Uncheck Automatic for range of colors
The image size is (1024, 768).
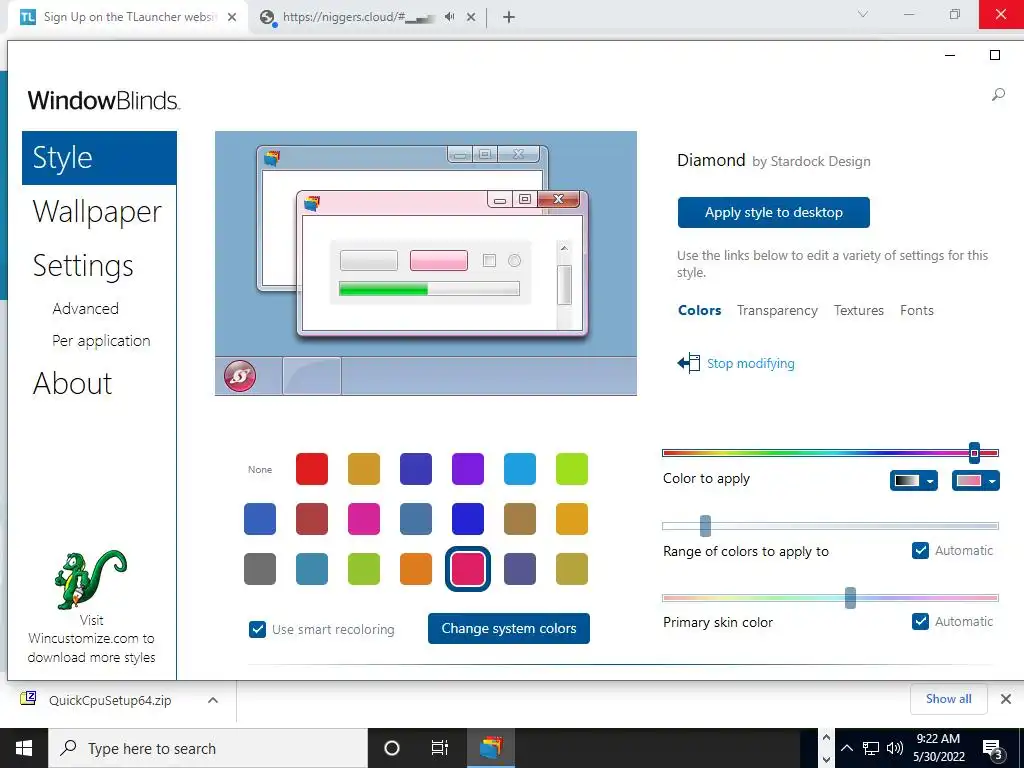click(x=920, y=551)
